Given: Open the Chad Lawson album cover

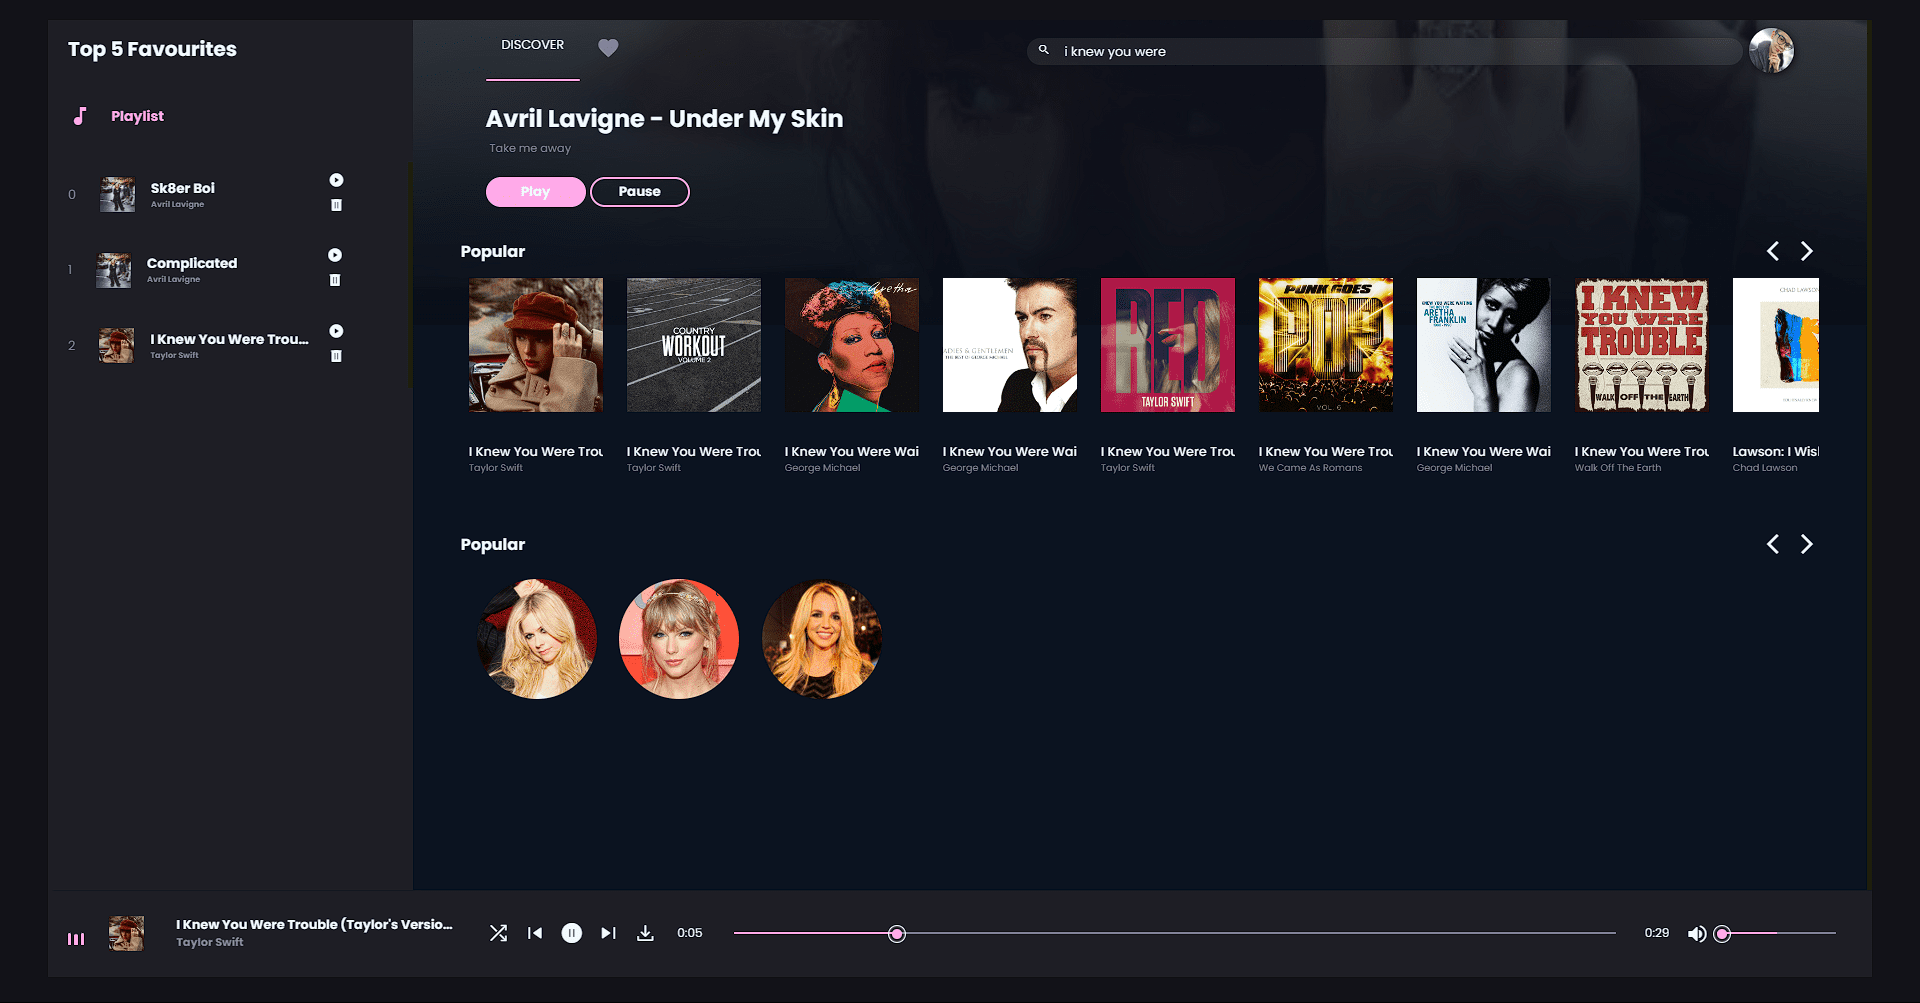Looking at the screenshot, I should [1776, 345].
